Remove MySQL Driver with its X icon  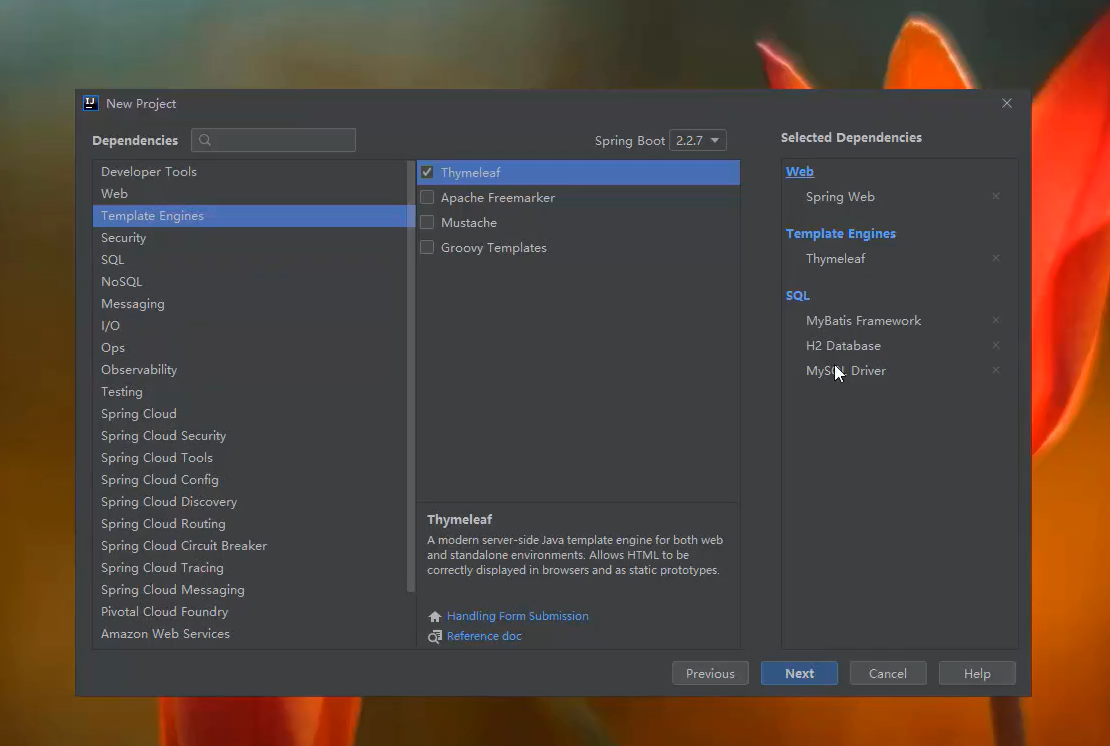[x=996, y=370]
